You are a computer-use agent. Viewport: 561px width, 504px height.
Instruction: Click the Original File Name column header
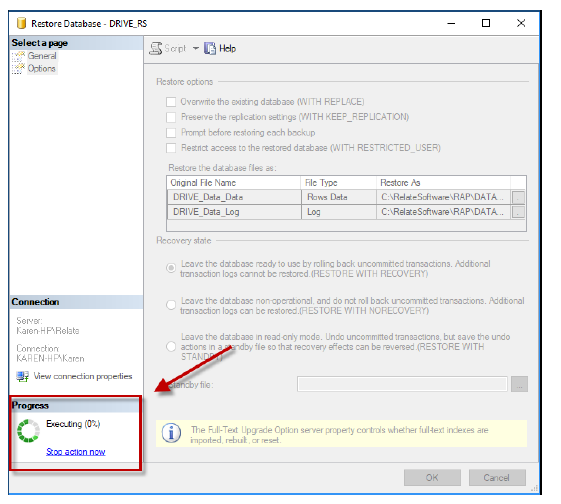point(234,183)
